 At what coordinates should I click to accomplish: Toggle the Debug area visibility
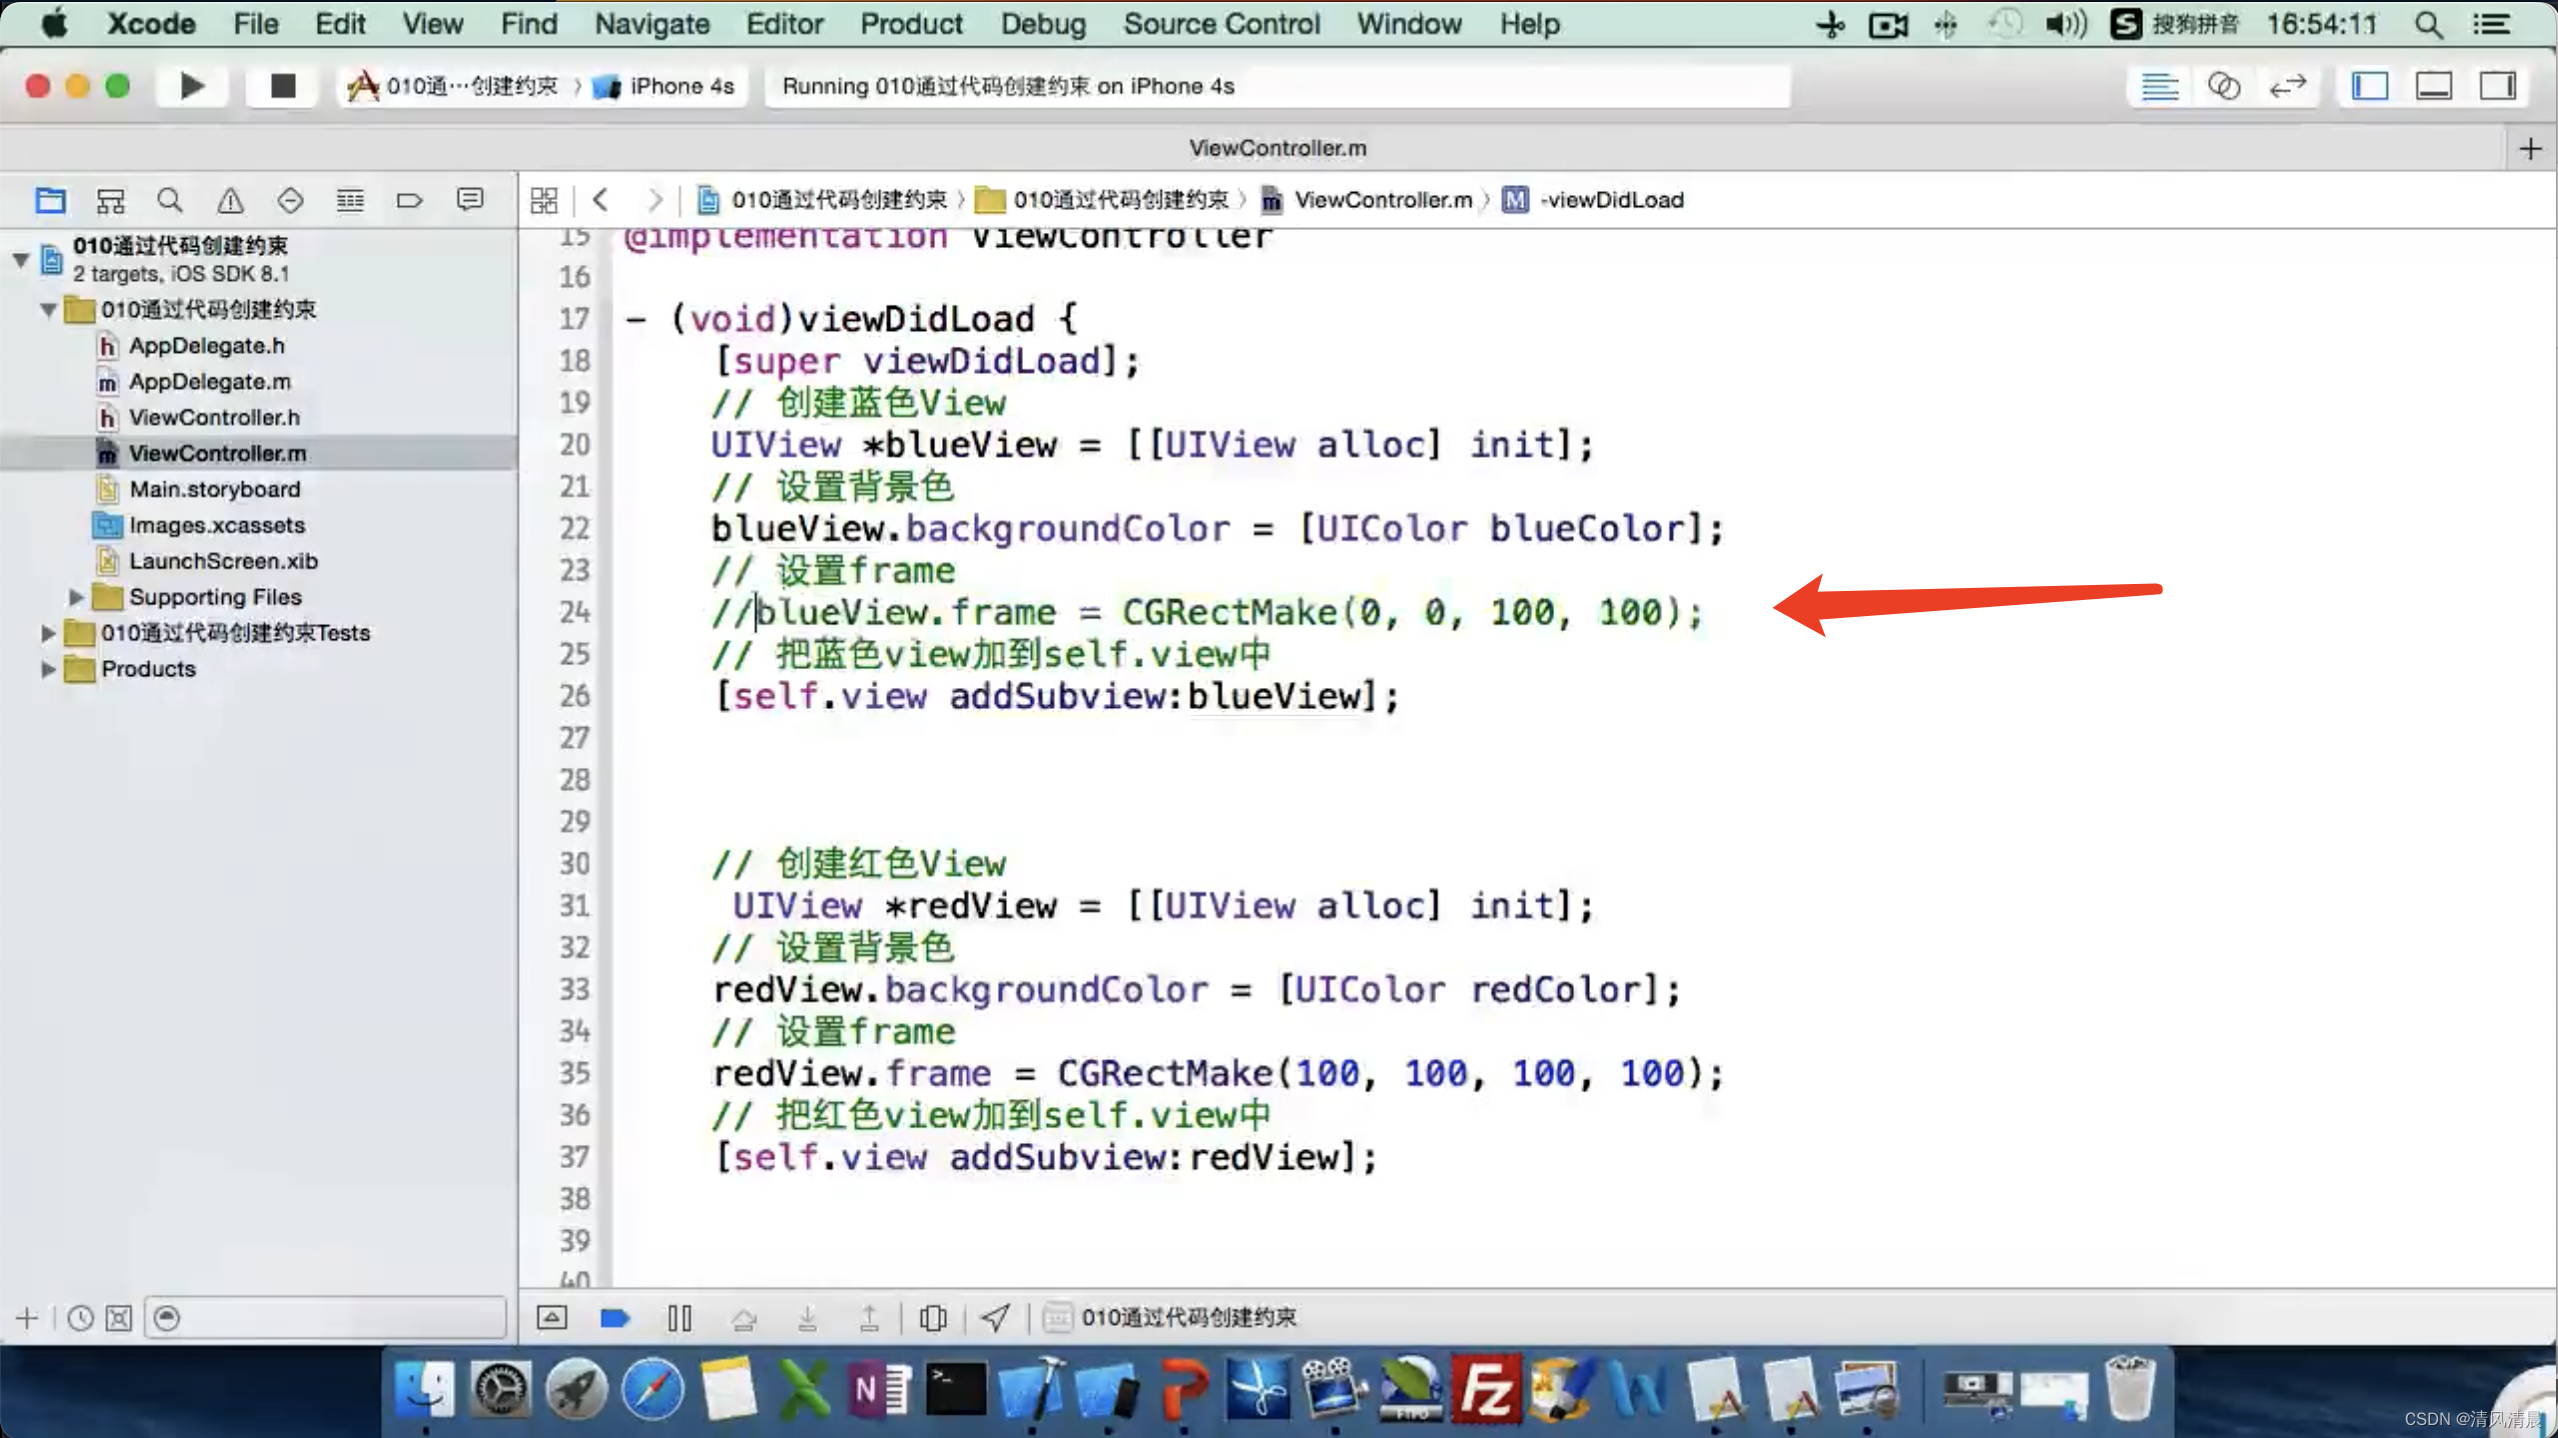point(2433,86)
